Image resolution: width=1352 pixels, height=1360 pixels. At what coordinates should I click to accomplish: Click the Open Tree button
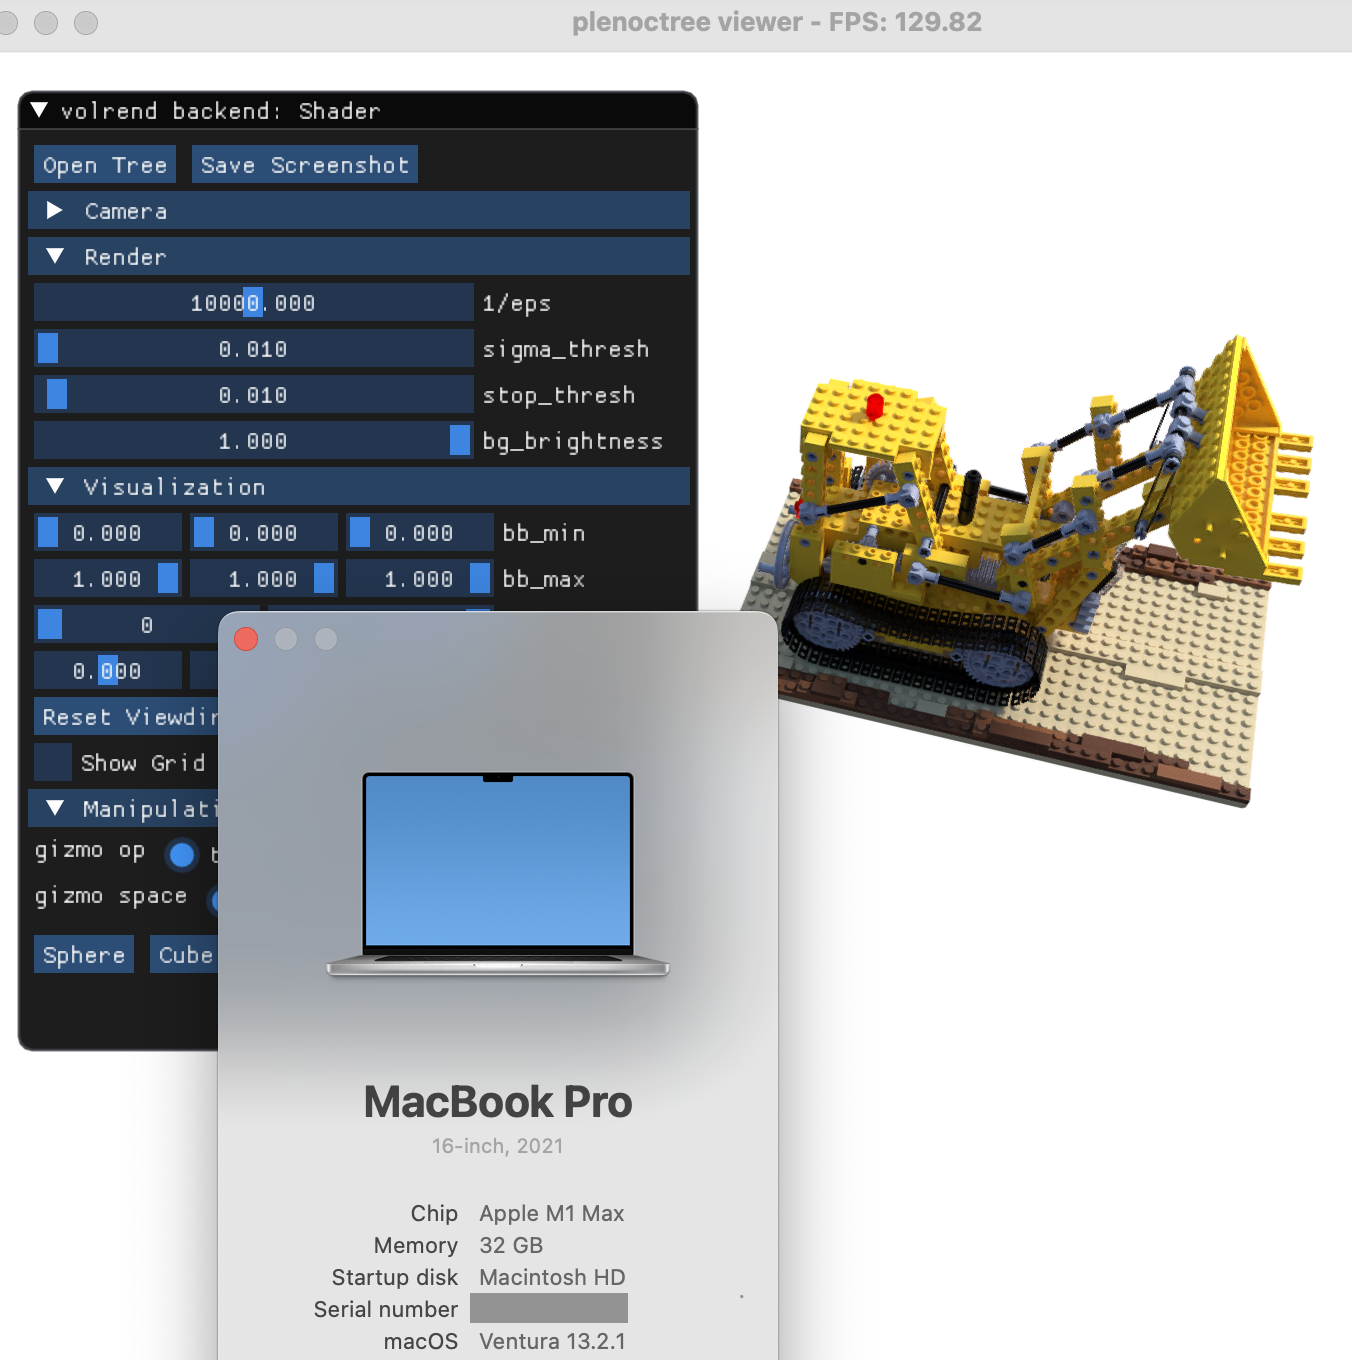(x=105, y=165)
